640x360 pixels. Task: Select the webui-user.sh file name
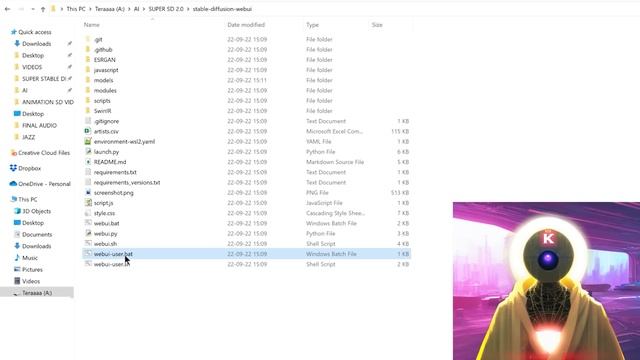(x=111, y=264)
